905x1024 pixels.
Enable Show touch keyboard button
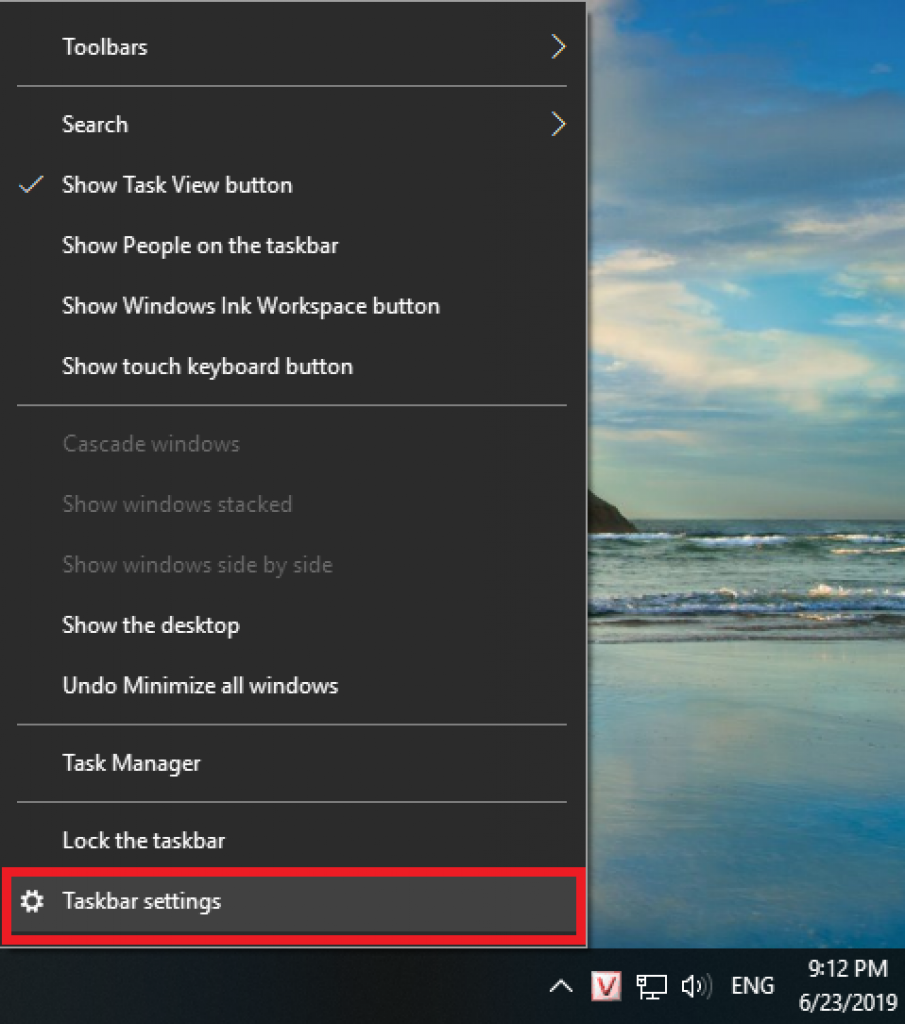[x=207, y=366]
